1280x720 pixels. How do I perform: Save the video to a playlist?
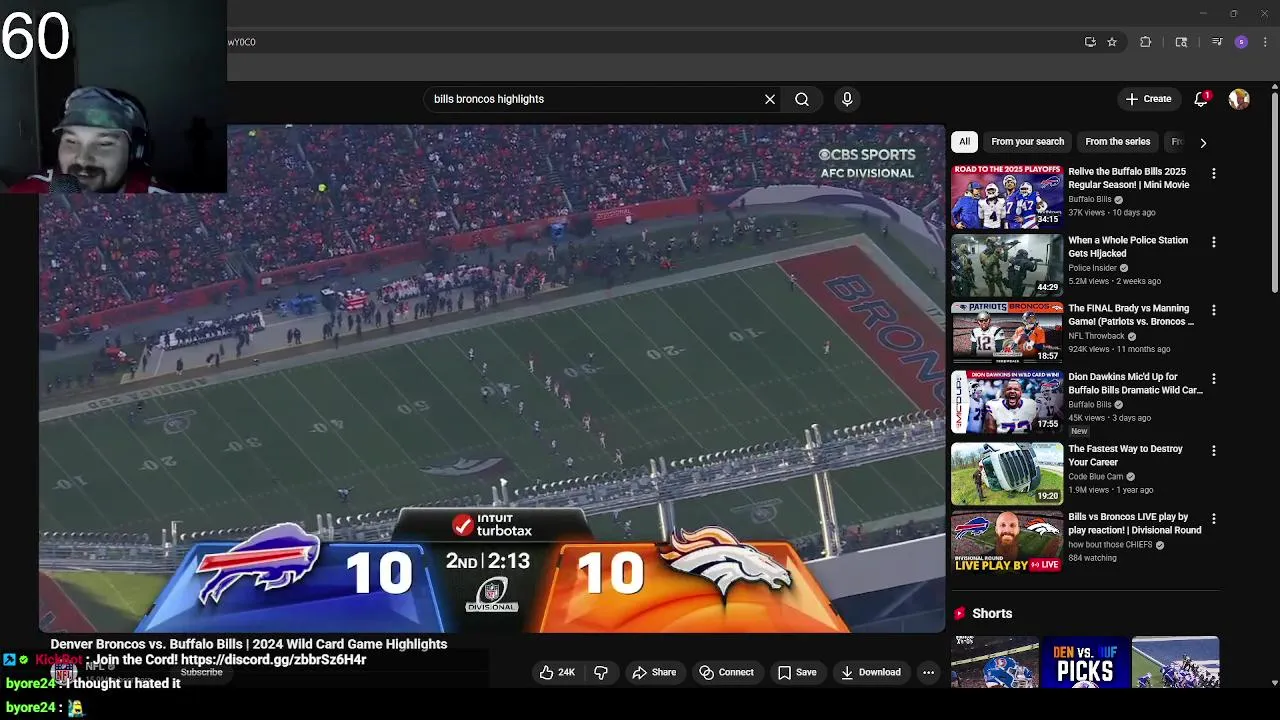point(797,672)
